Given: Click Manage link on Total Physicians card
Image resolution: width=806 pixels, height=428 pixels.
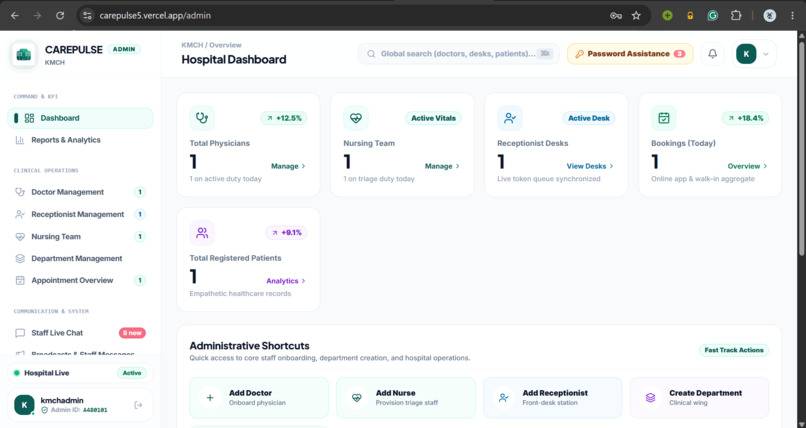Looking at the screenshot, I should pyautogui.click(x=288, y=166).
